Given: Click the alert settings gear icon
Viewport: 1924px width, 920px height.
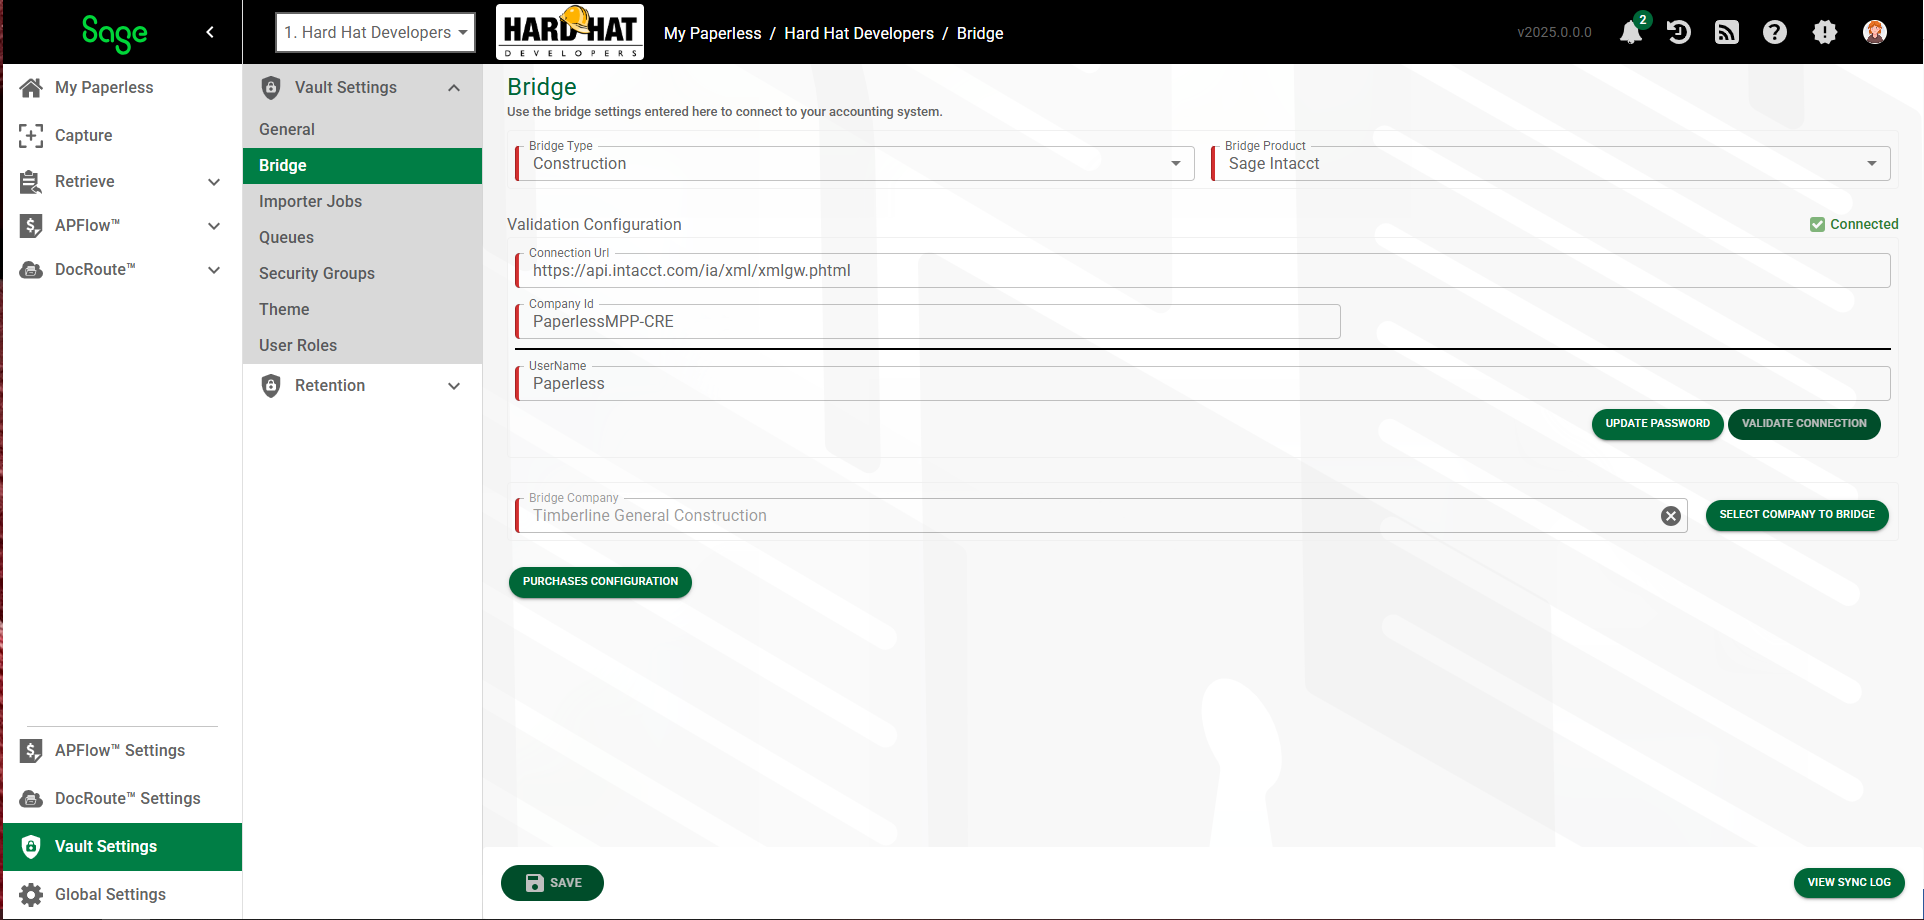Looking at the screenshot, I should click(1825, 32).
